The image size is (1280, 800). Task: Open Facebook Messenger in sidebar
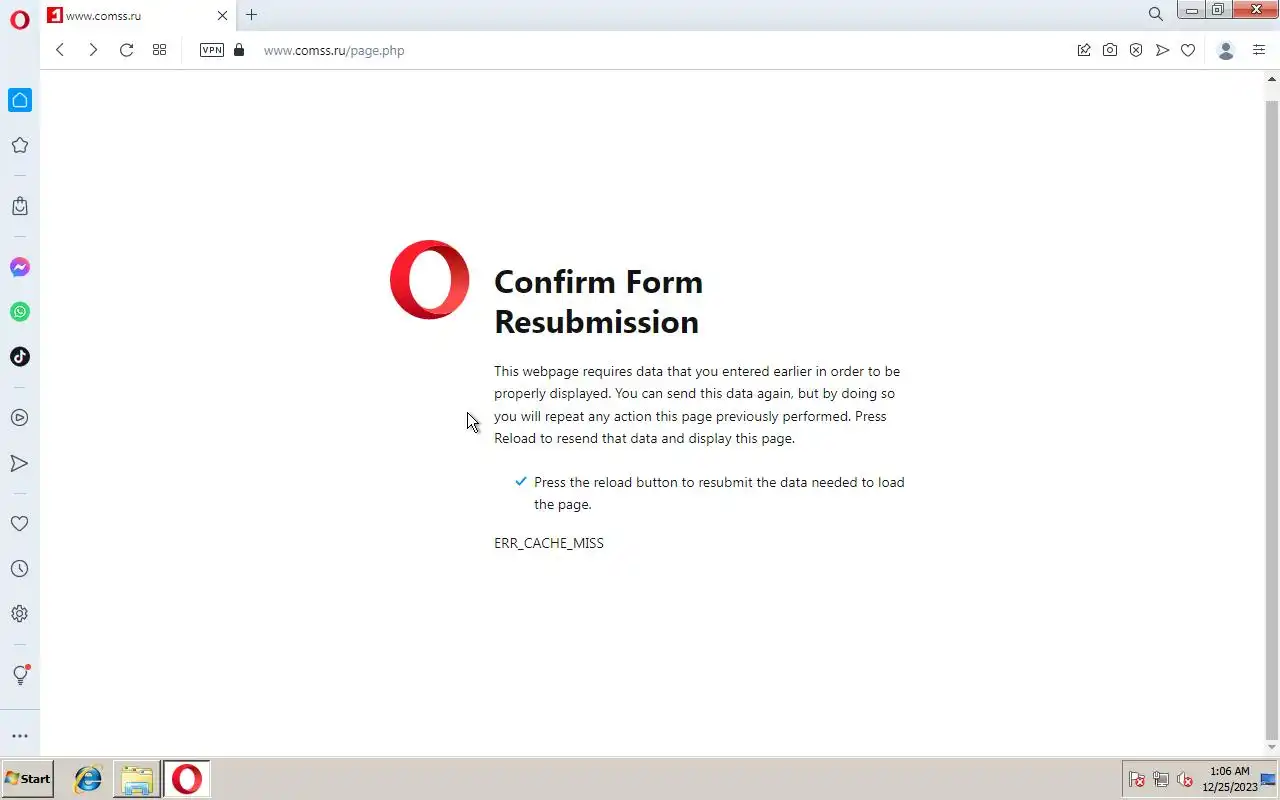click(x=19, y=267)
